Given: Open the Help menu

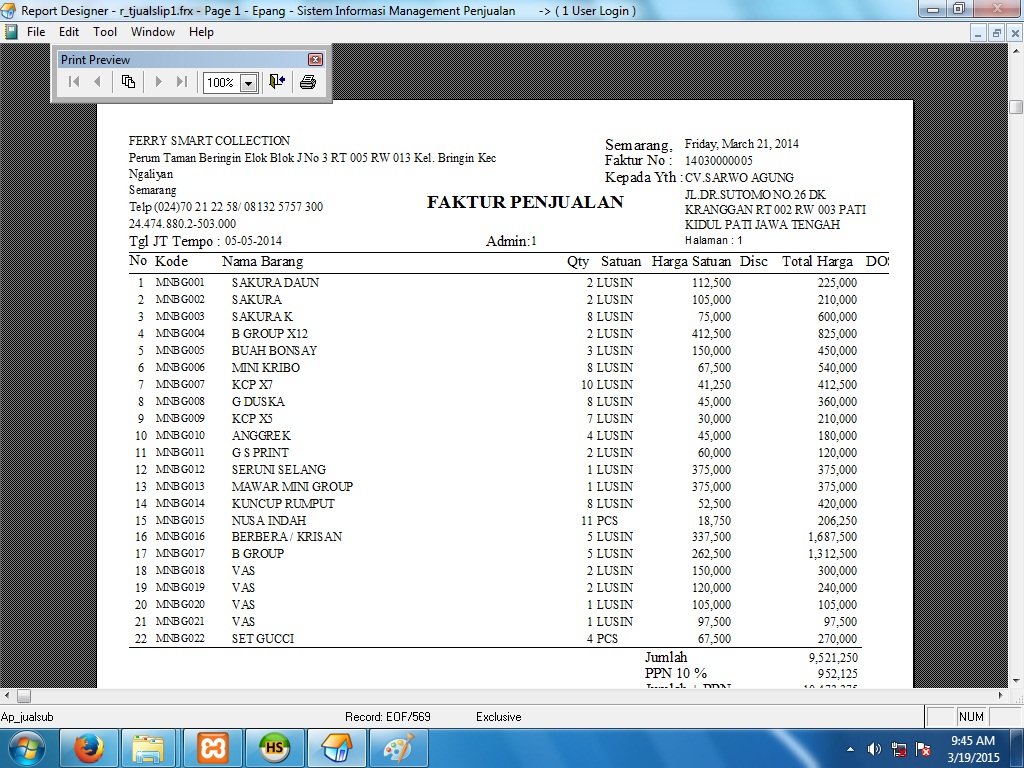Looking at the screenshot, I should (x=201, y=32).
